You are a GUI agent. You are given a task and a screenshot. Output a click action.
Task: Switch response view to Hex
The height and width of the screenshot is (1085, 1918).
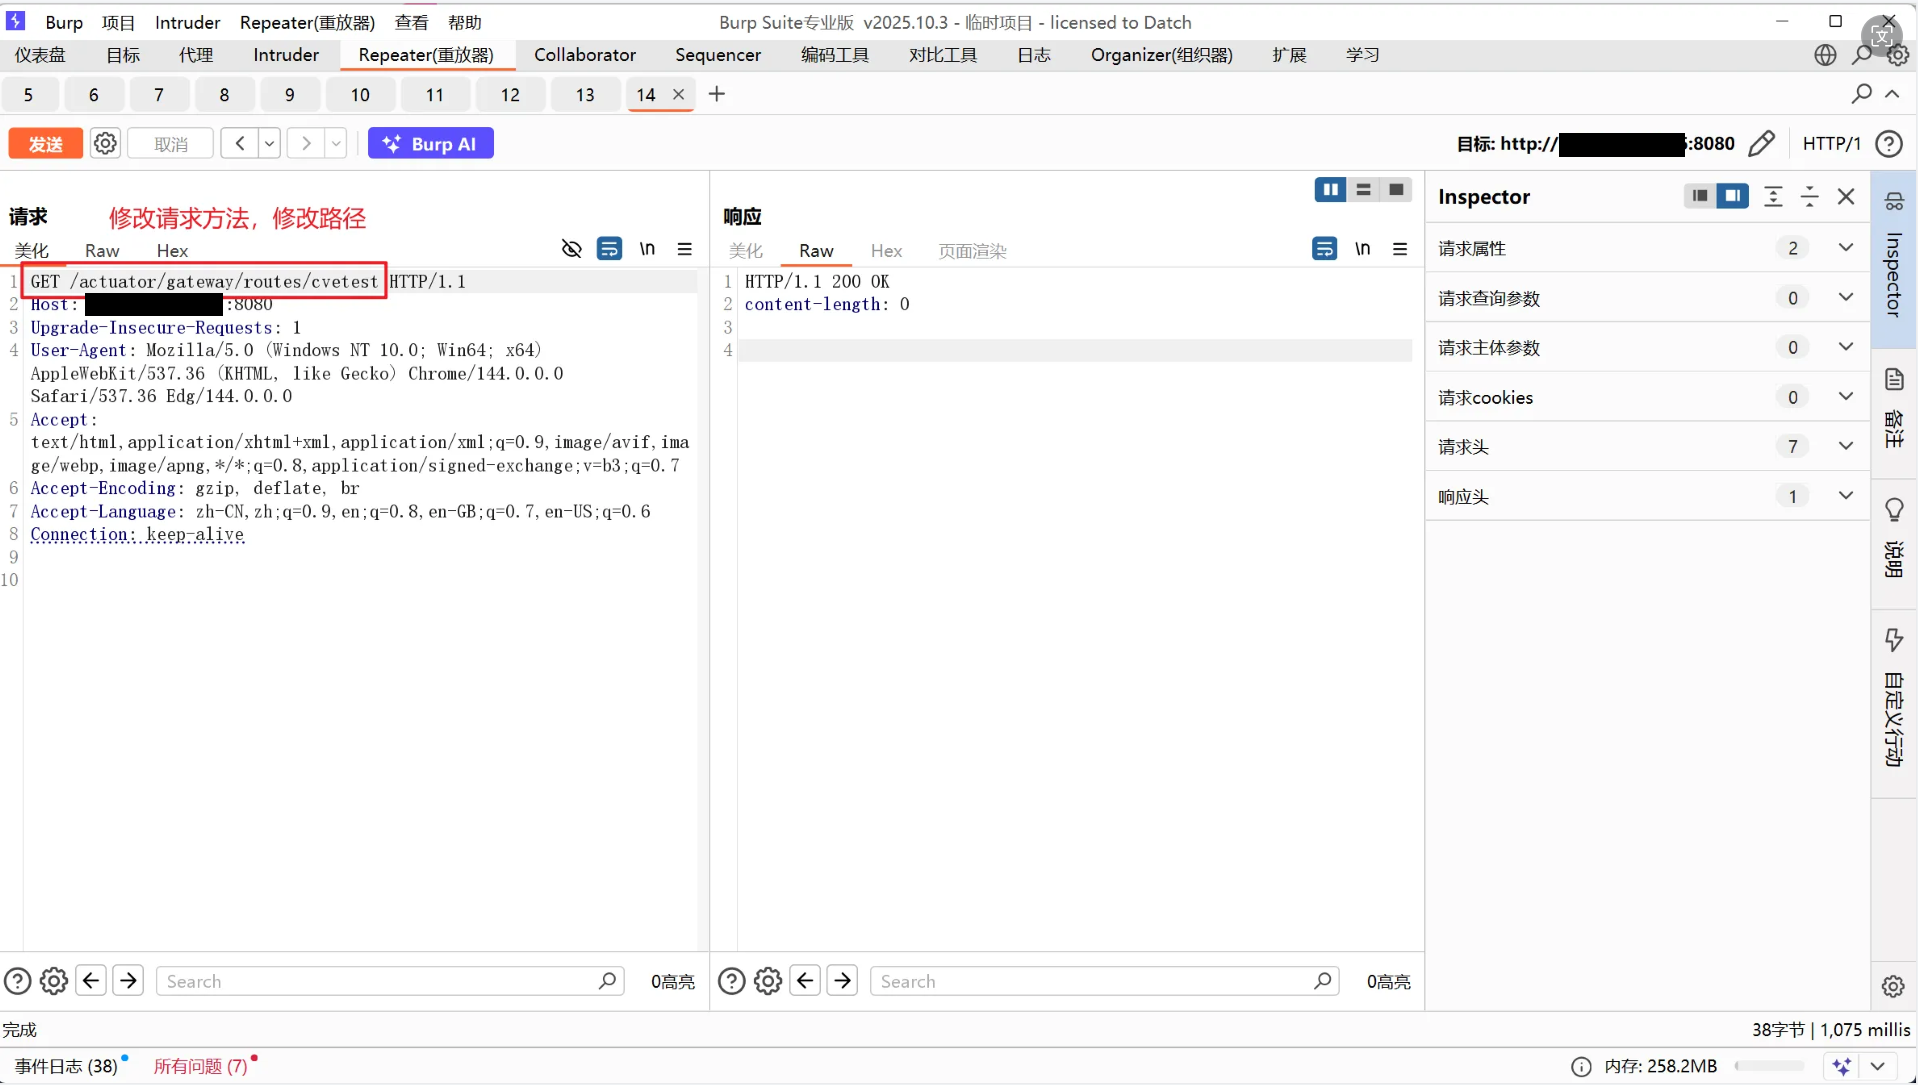[886, 251]
